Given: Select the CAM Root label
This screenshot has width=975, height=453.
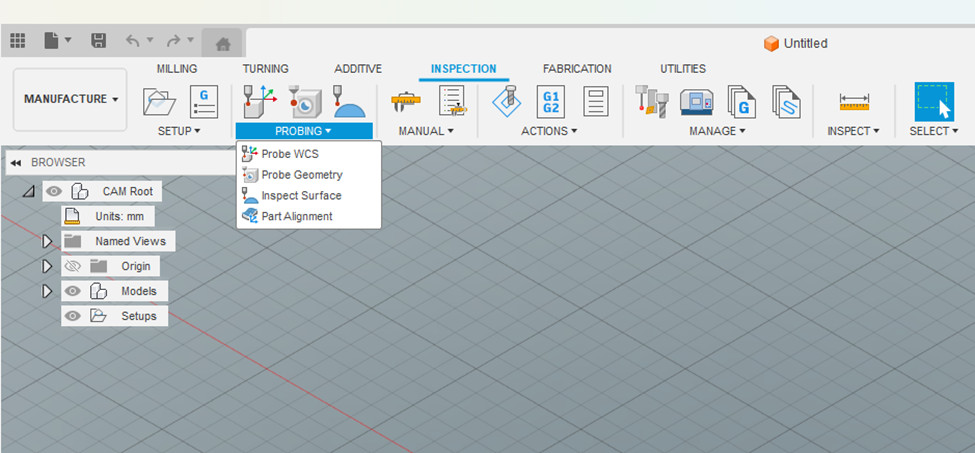Looking at the screenshot, I should tap(127, 191).
